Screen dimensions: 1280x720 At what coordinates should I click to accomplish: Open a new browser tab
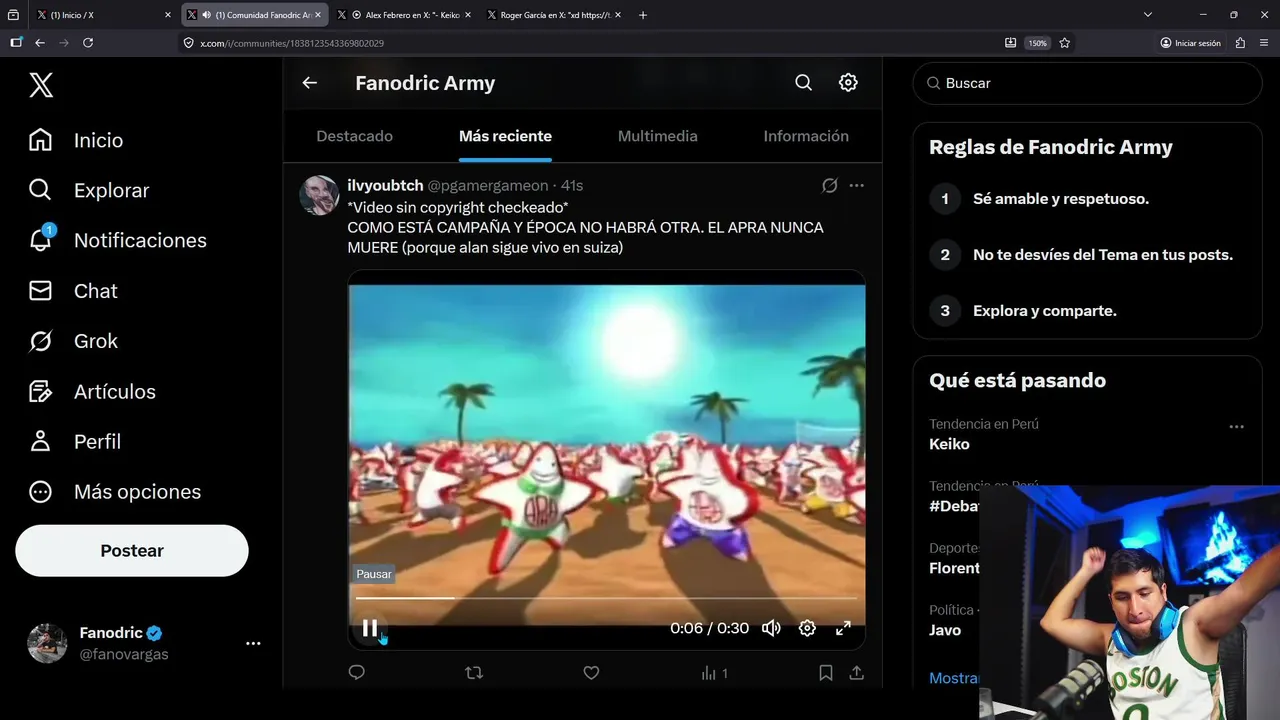[643, 15]
